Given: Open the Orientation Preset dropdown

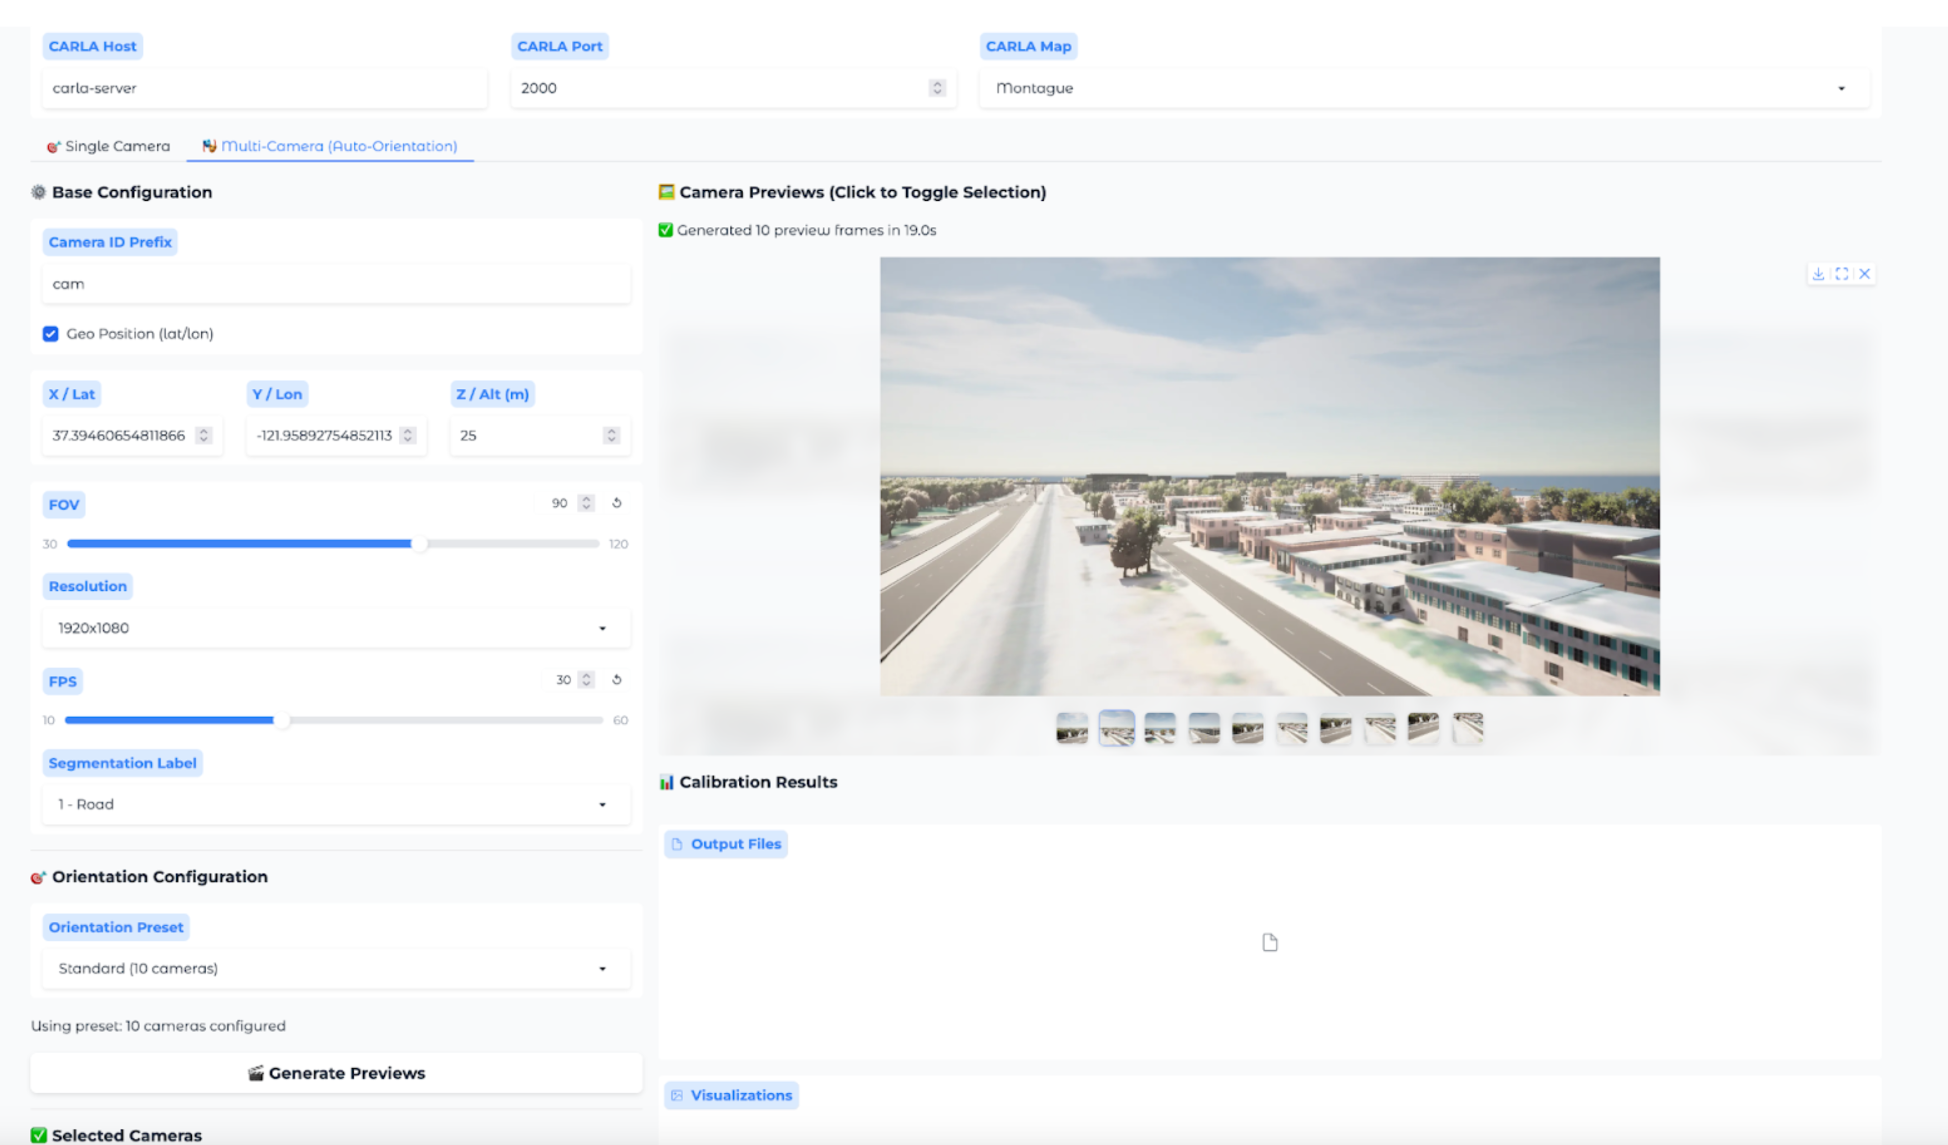Looking at the screenshot, I should pos(335,968).
